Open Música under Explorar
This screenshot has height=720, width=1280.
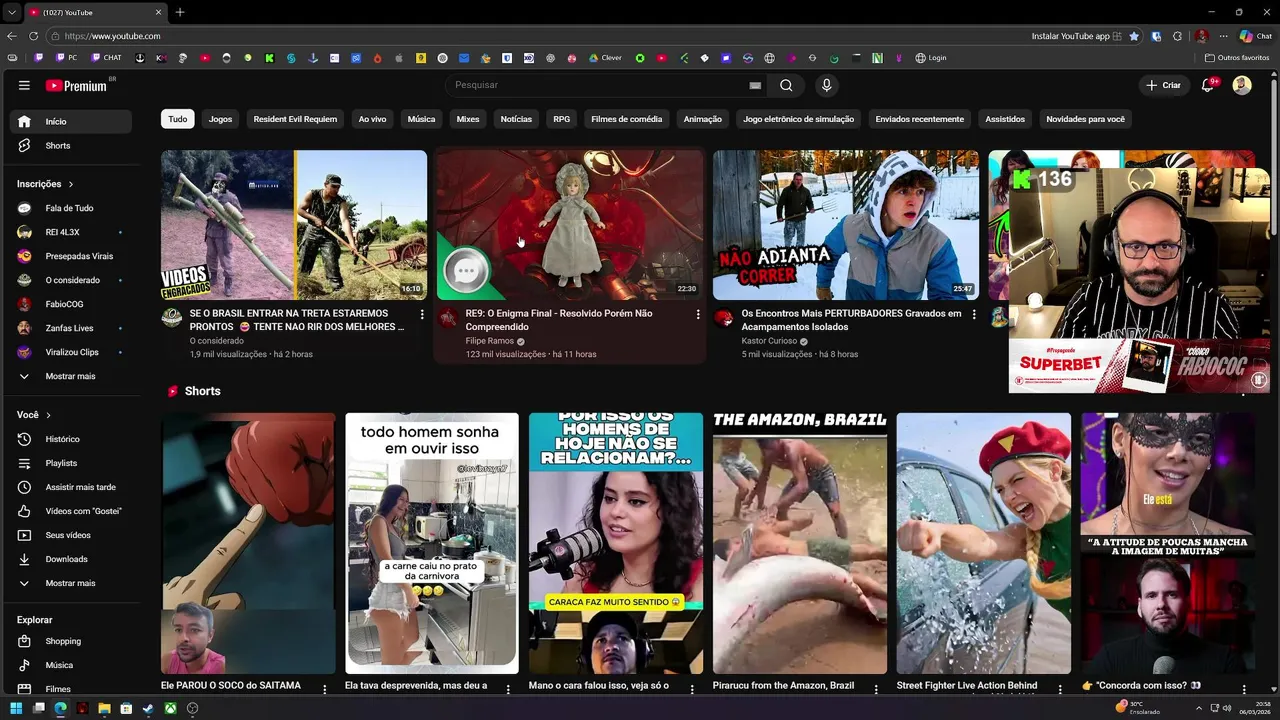(x=71, y=665)
